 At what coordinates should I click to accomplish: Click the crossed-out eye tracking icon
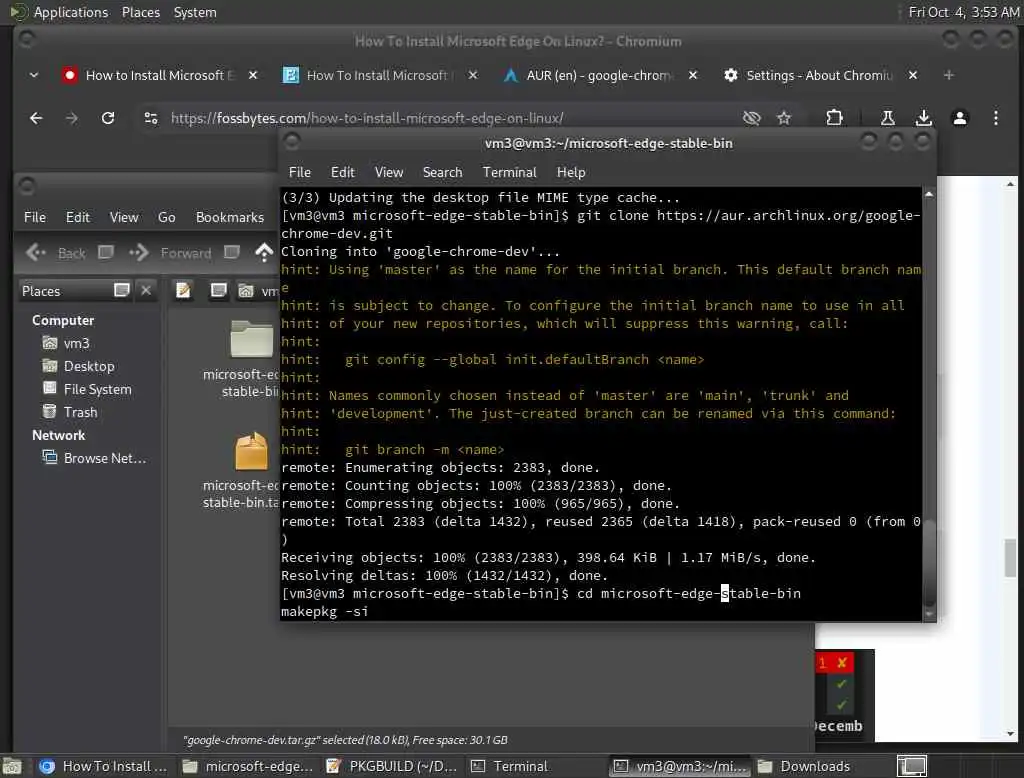coord(752,118)
